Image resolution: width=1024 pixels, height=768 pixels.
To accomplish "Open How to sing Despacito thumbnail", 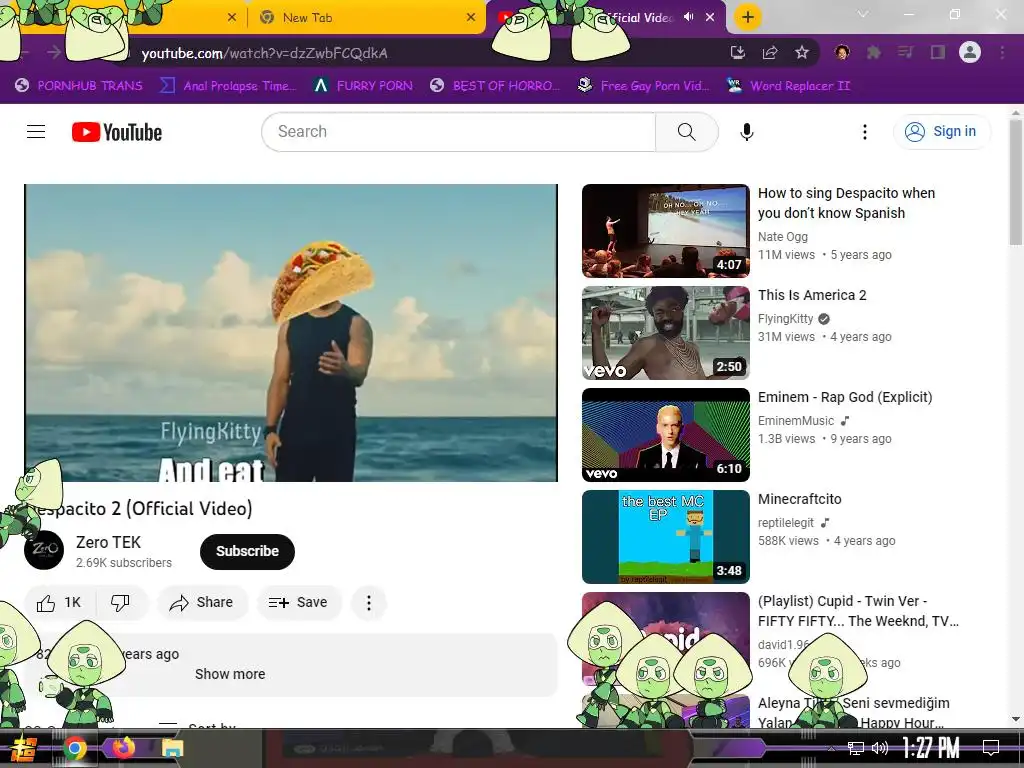I will (665, 231).
